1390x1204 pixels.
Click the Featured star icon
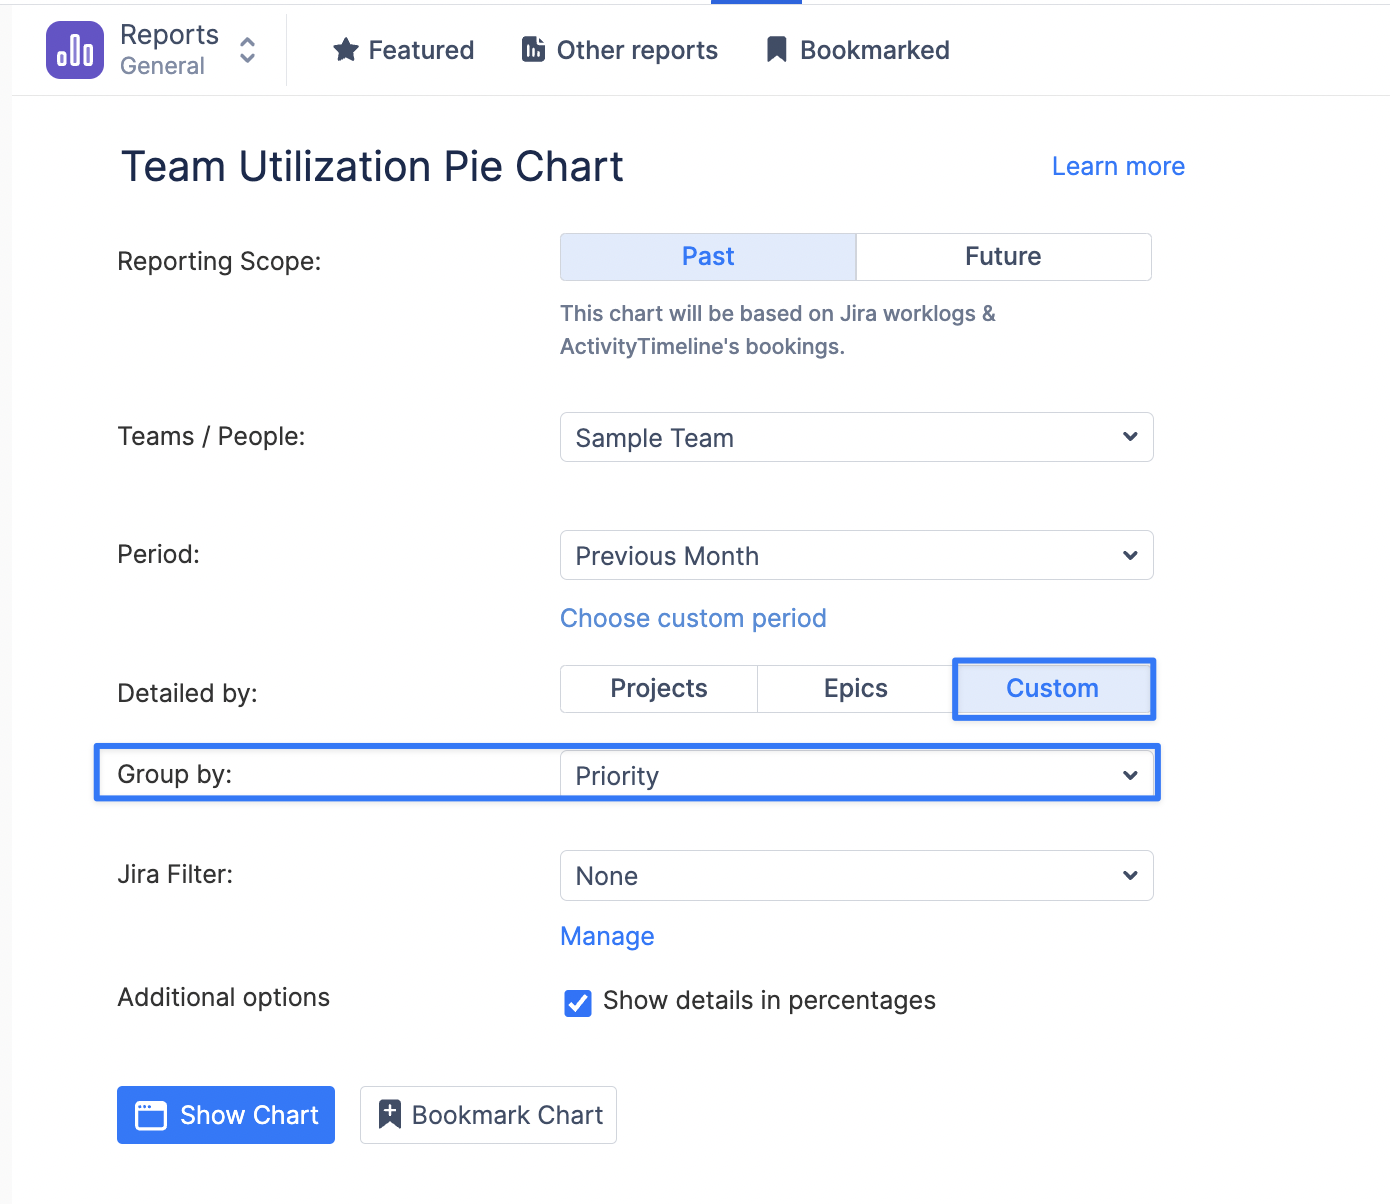346,50
